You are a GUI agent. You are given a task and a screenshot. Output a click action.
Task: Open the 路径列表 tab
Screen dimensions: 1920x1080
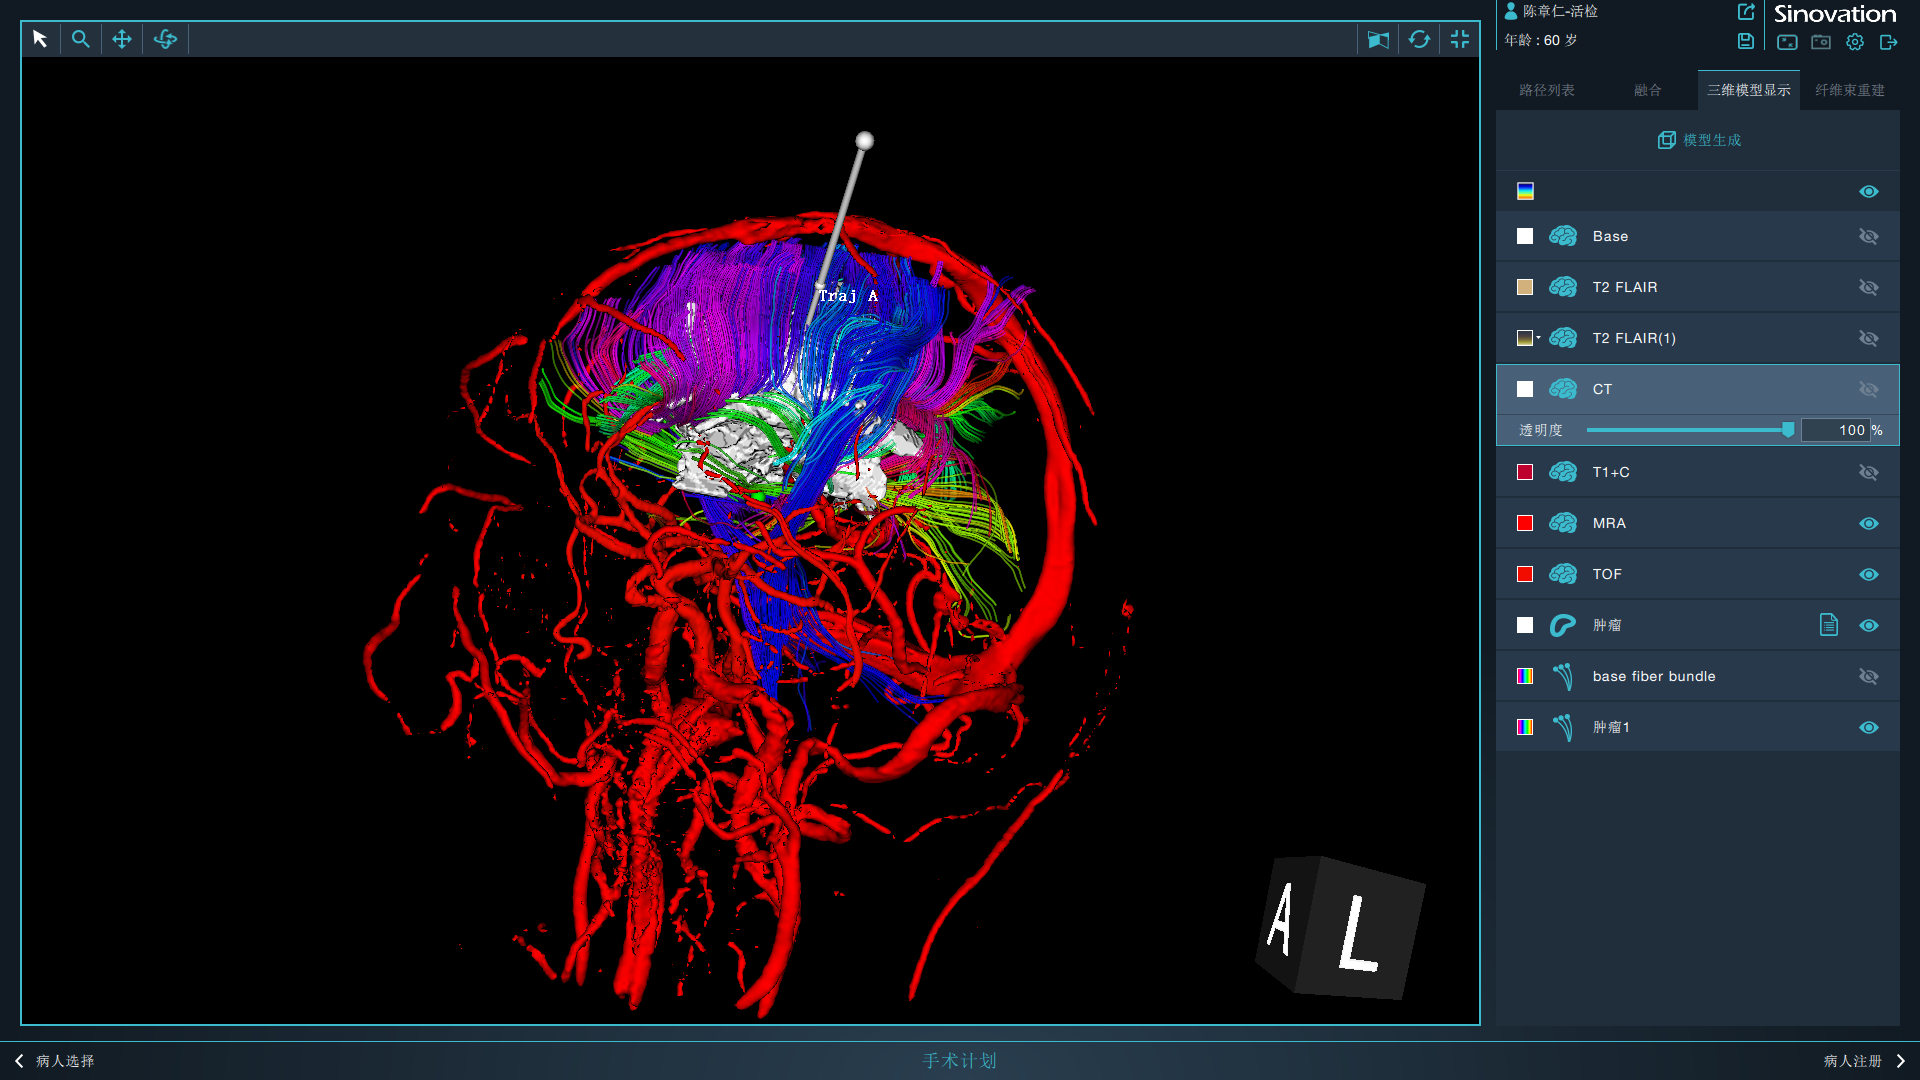click(x=1546, y=90)
